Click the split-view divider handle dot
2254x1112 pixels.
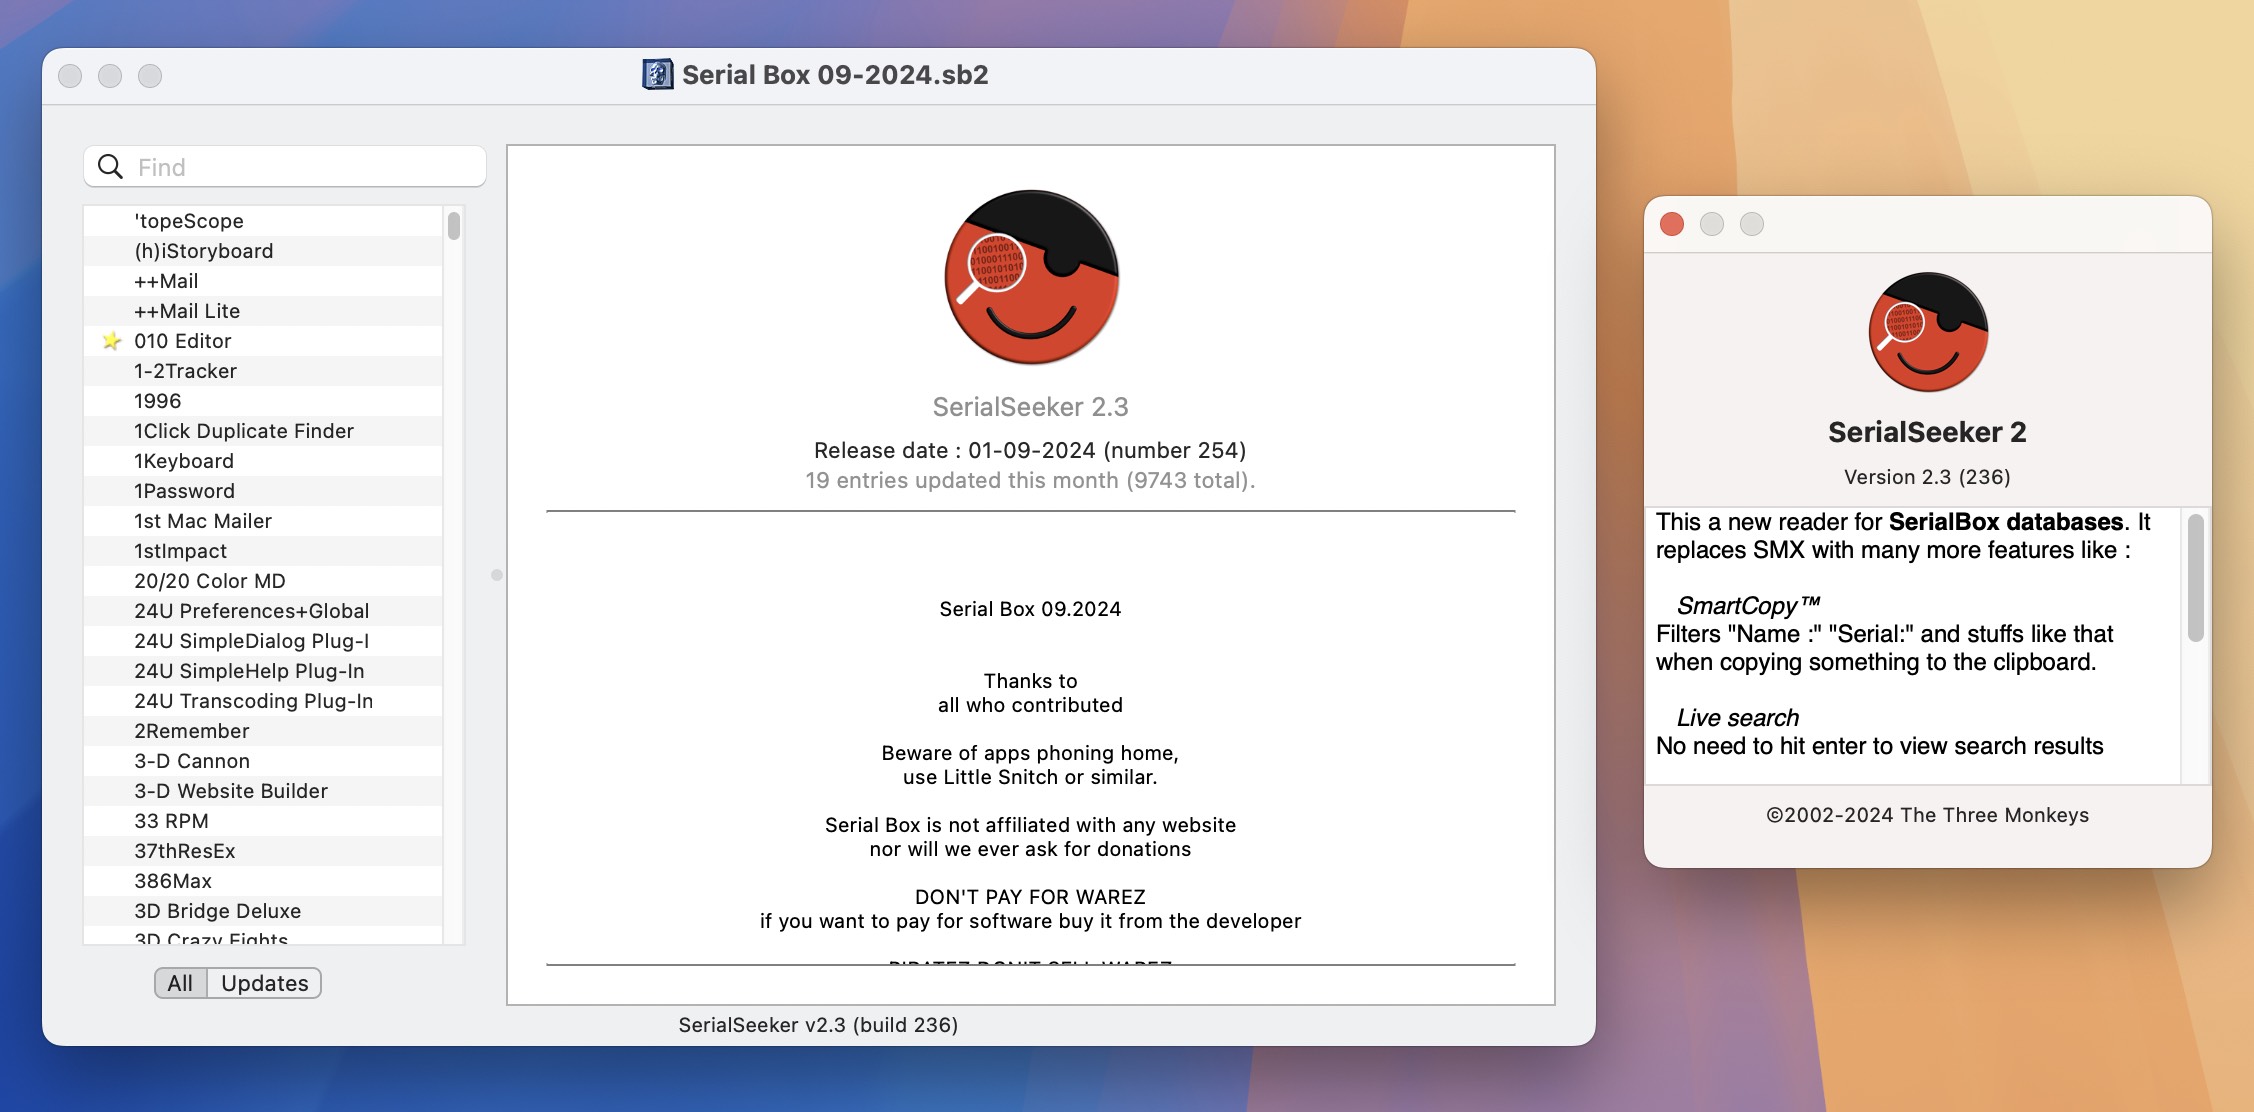click(x=496, y=575)
